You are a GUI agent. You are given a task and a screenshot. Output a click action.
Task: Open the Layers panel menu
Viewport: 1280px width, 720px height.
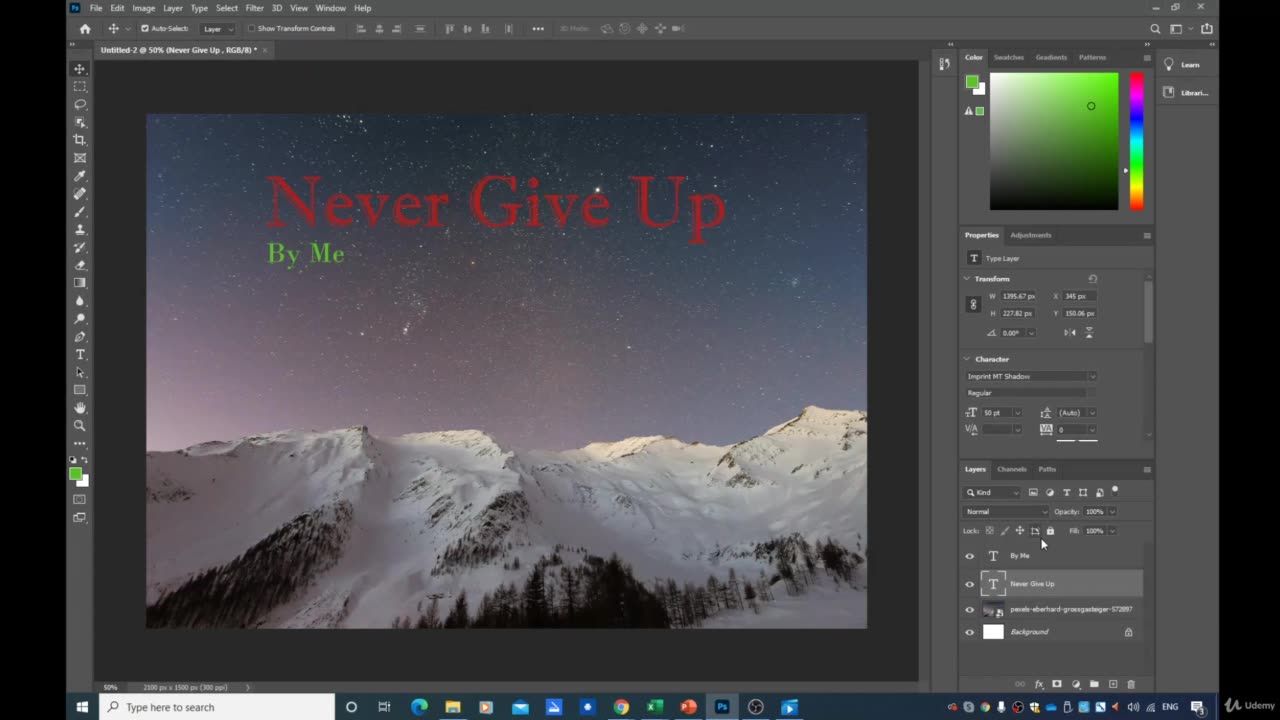coord(1147,469)
